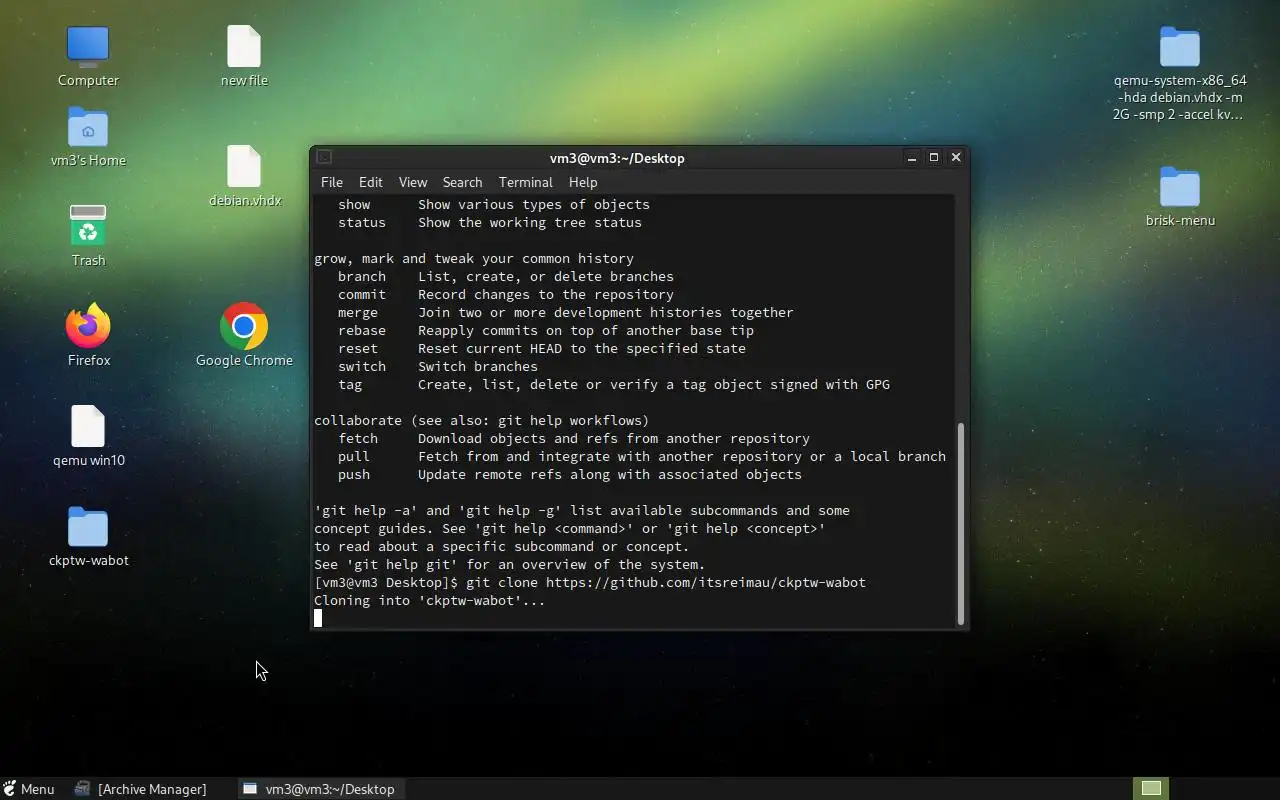
Task: Select the 'qemu win10' file icon
Action: [88, 426]
